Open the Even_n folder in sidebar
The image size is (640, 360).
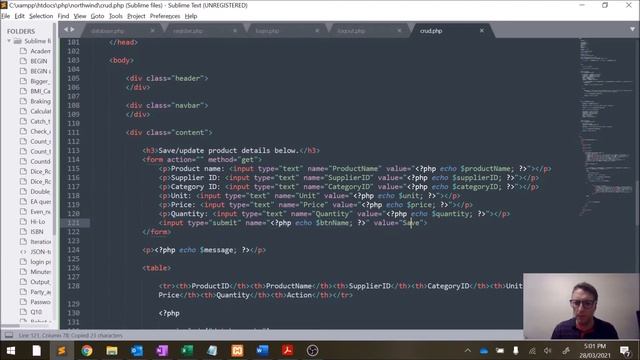click(x=40, y=211)
